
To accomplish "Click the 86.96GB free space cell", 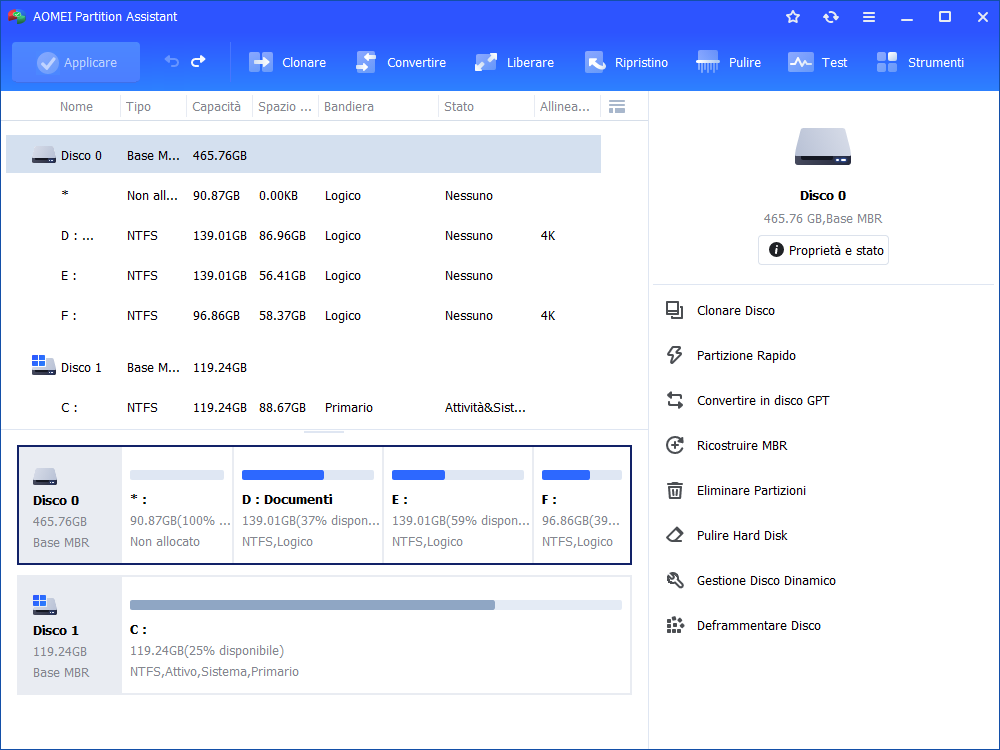I will click(283, 235).
